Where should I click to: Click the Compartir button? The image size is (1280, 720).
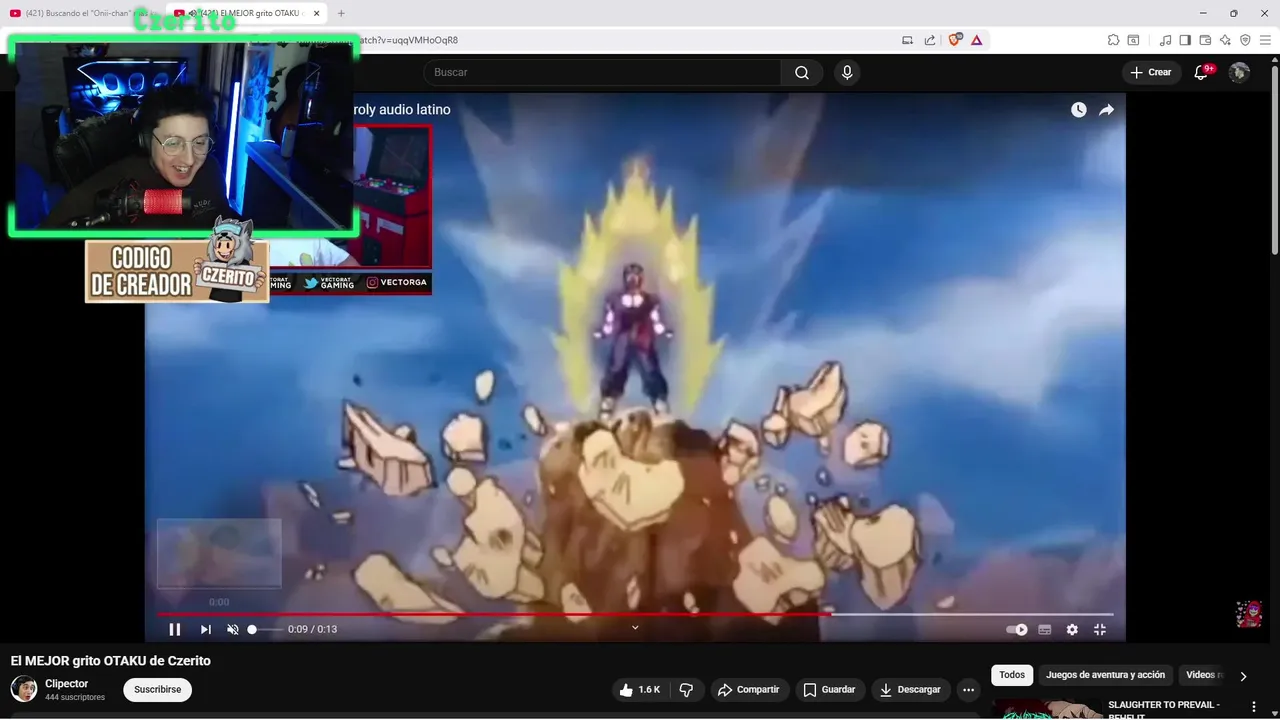point(749,690)
